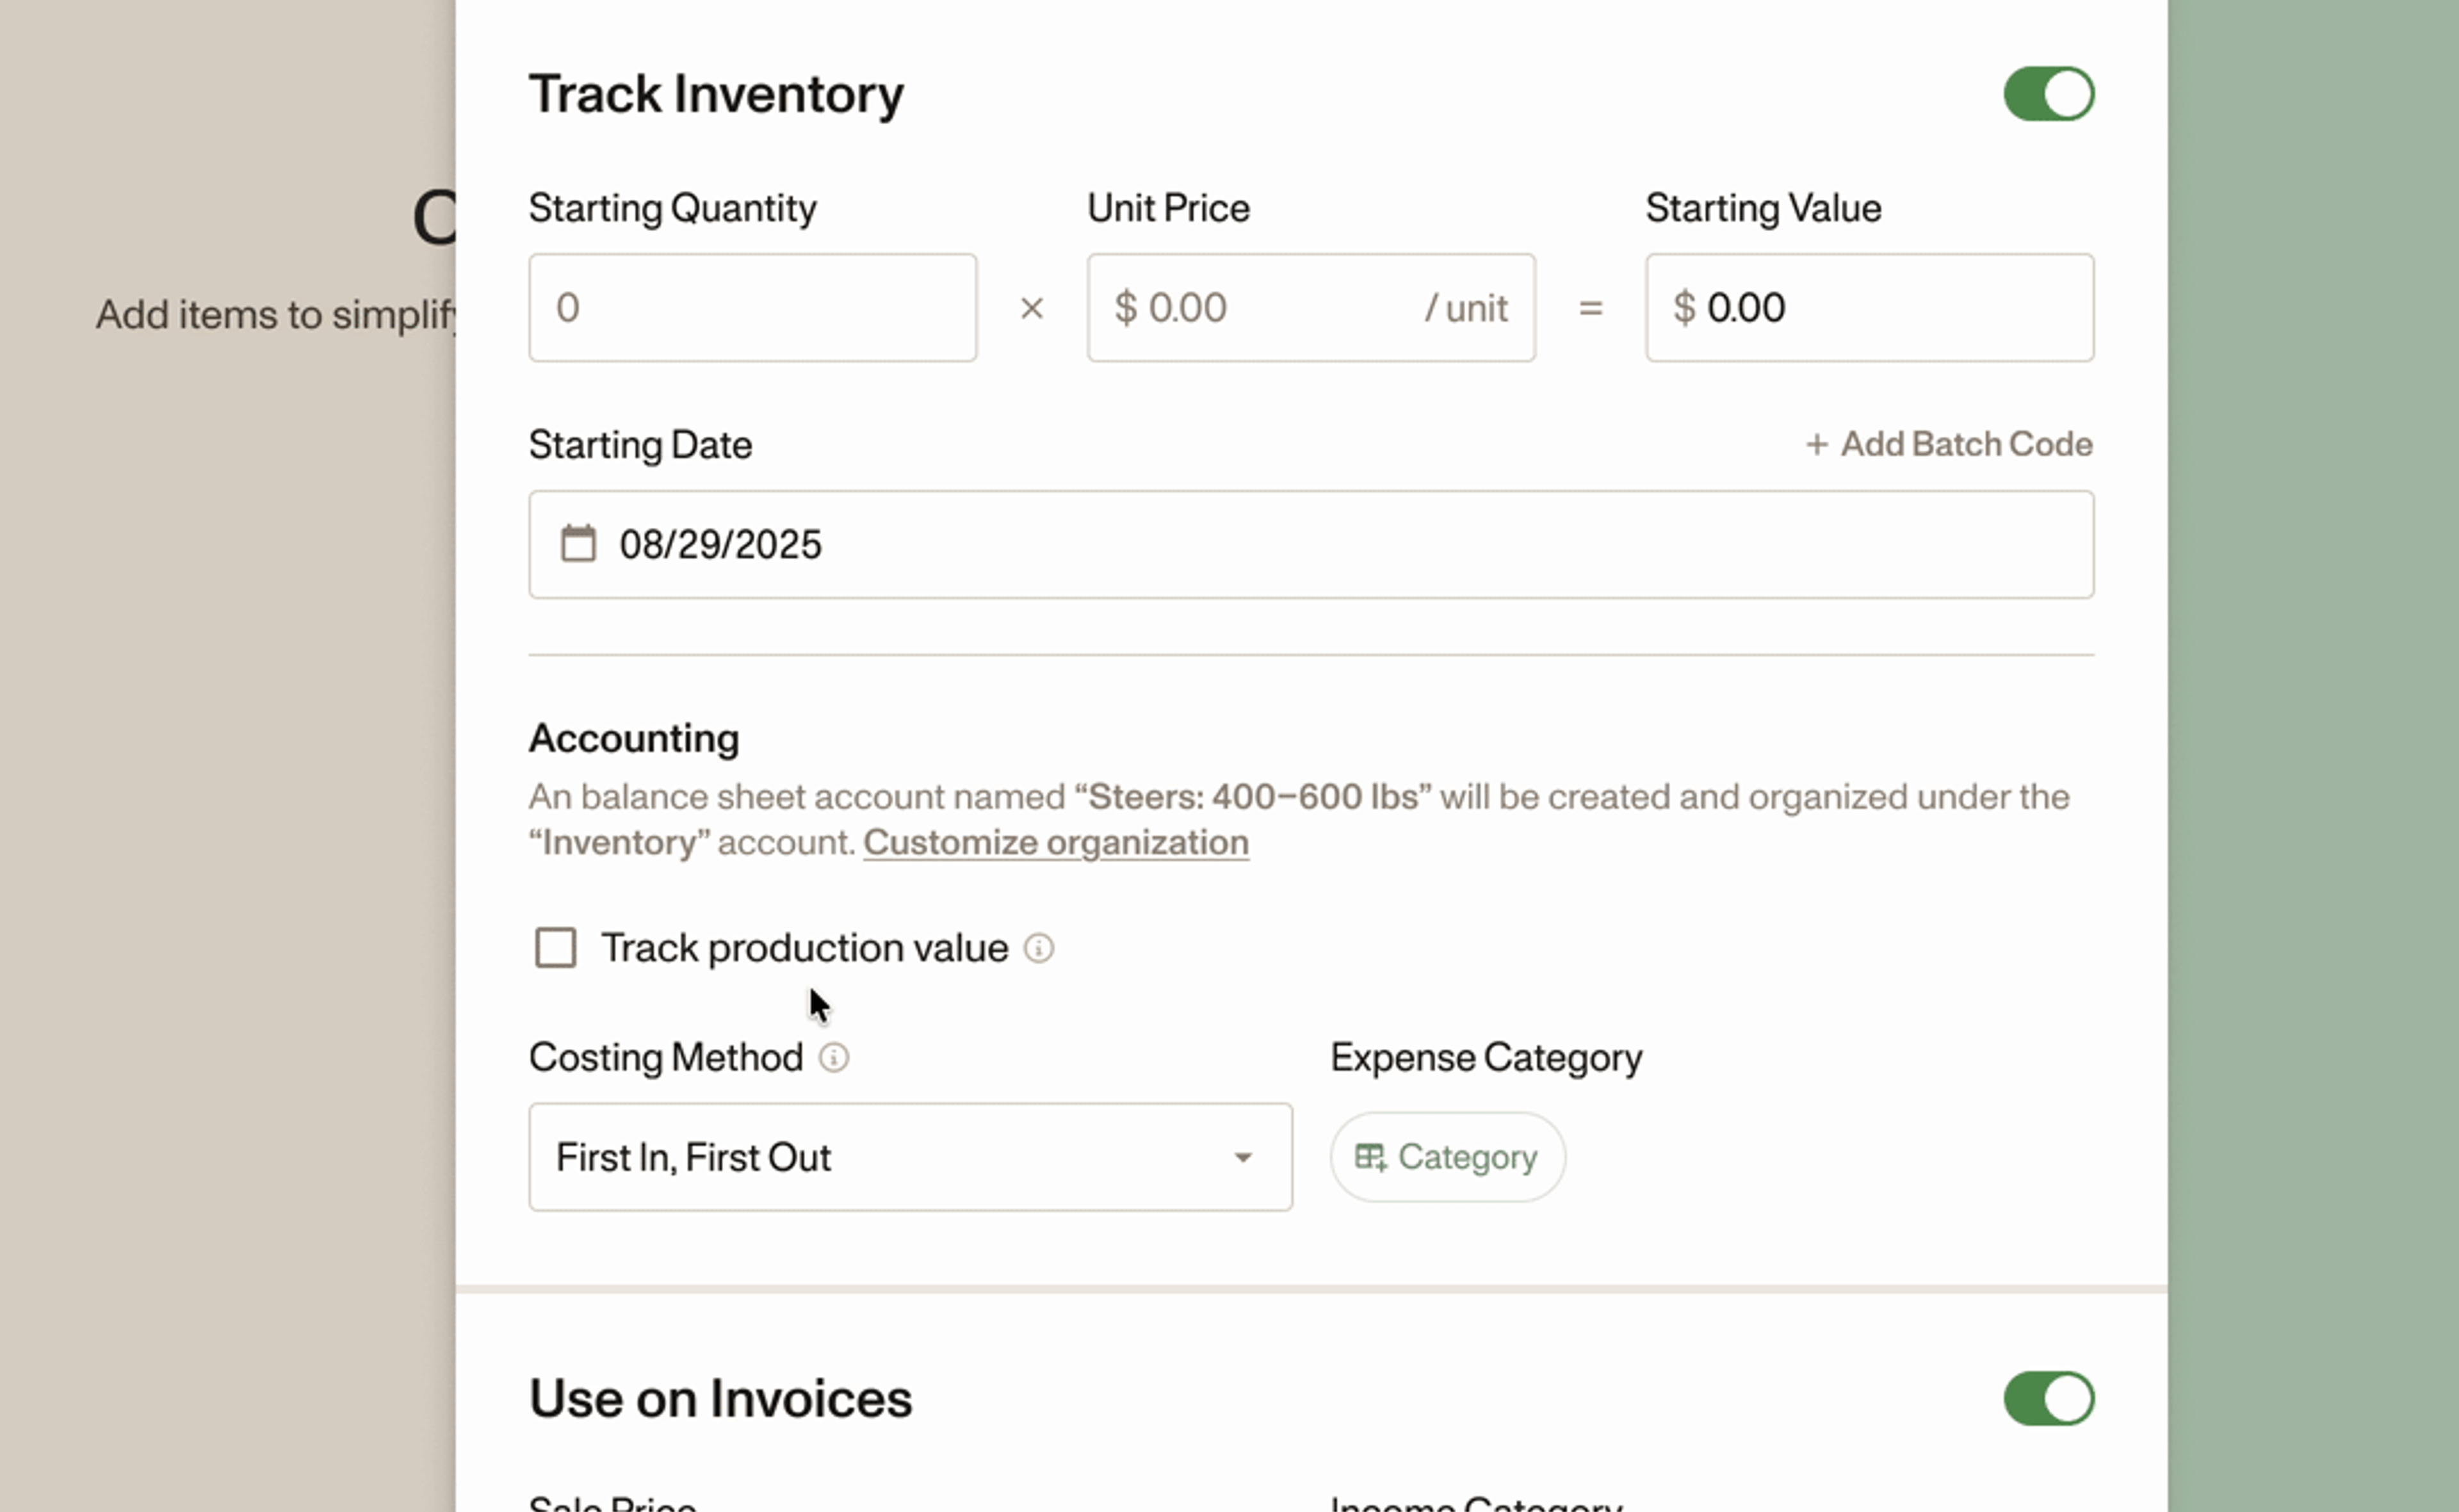
Task: Edit the Starting Date 08/29/2025 field
Action: tap(1310, 544)
